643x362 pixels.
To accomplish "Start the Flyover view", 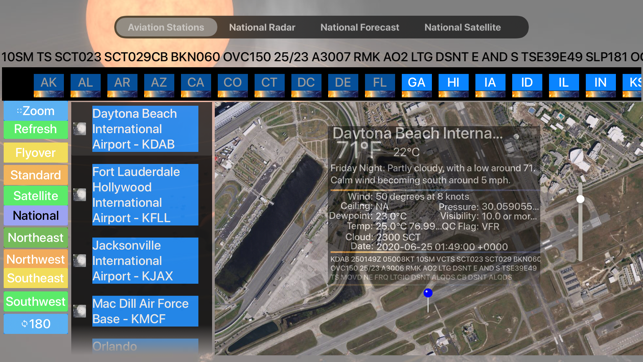I will (x=36, y=153).
